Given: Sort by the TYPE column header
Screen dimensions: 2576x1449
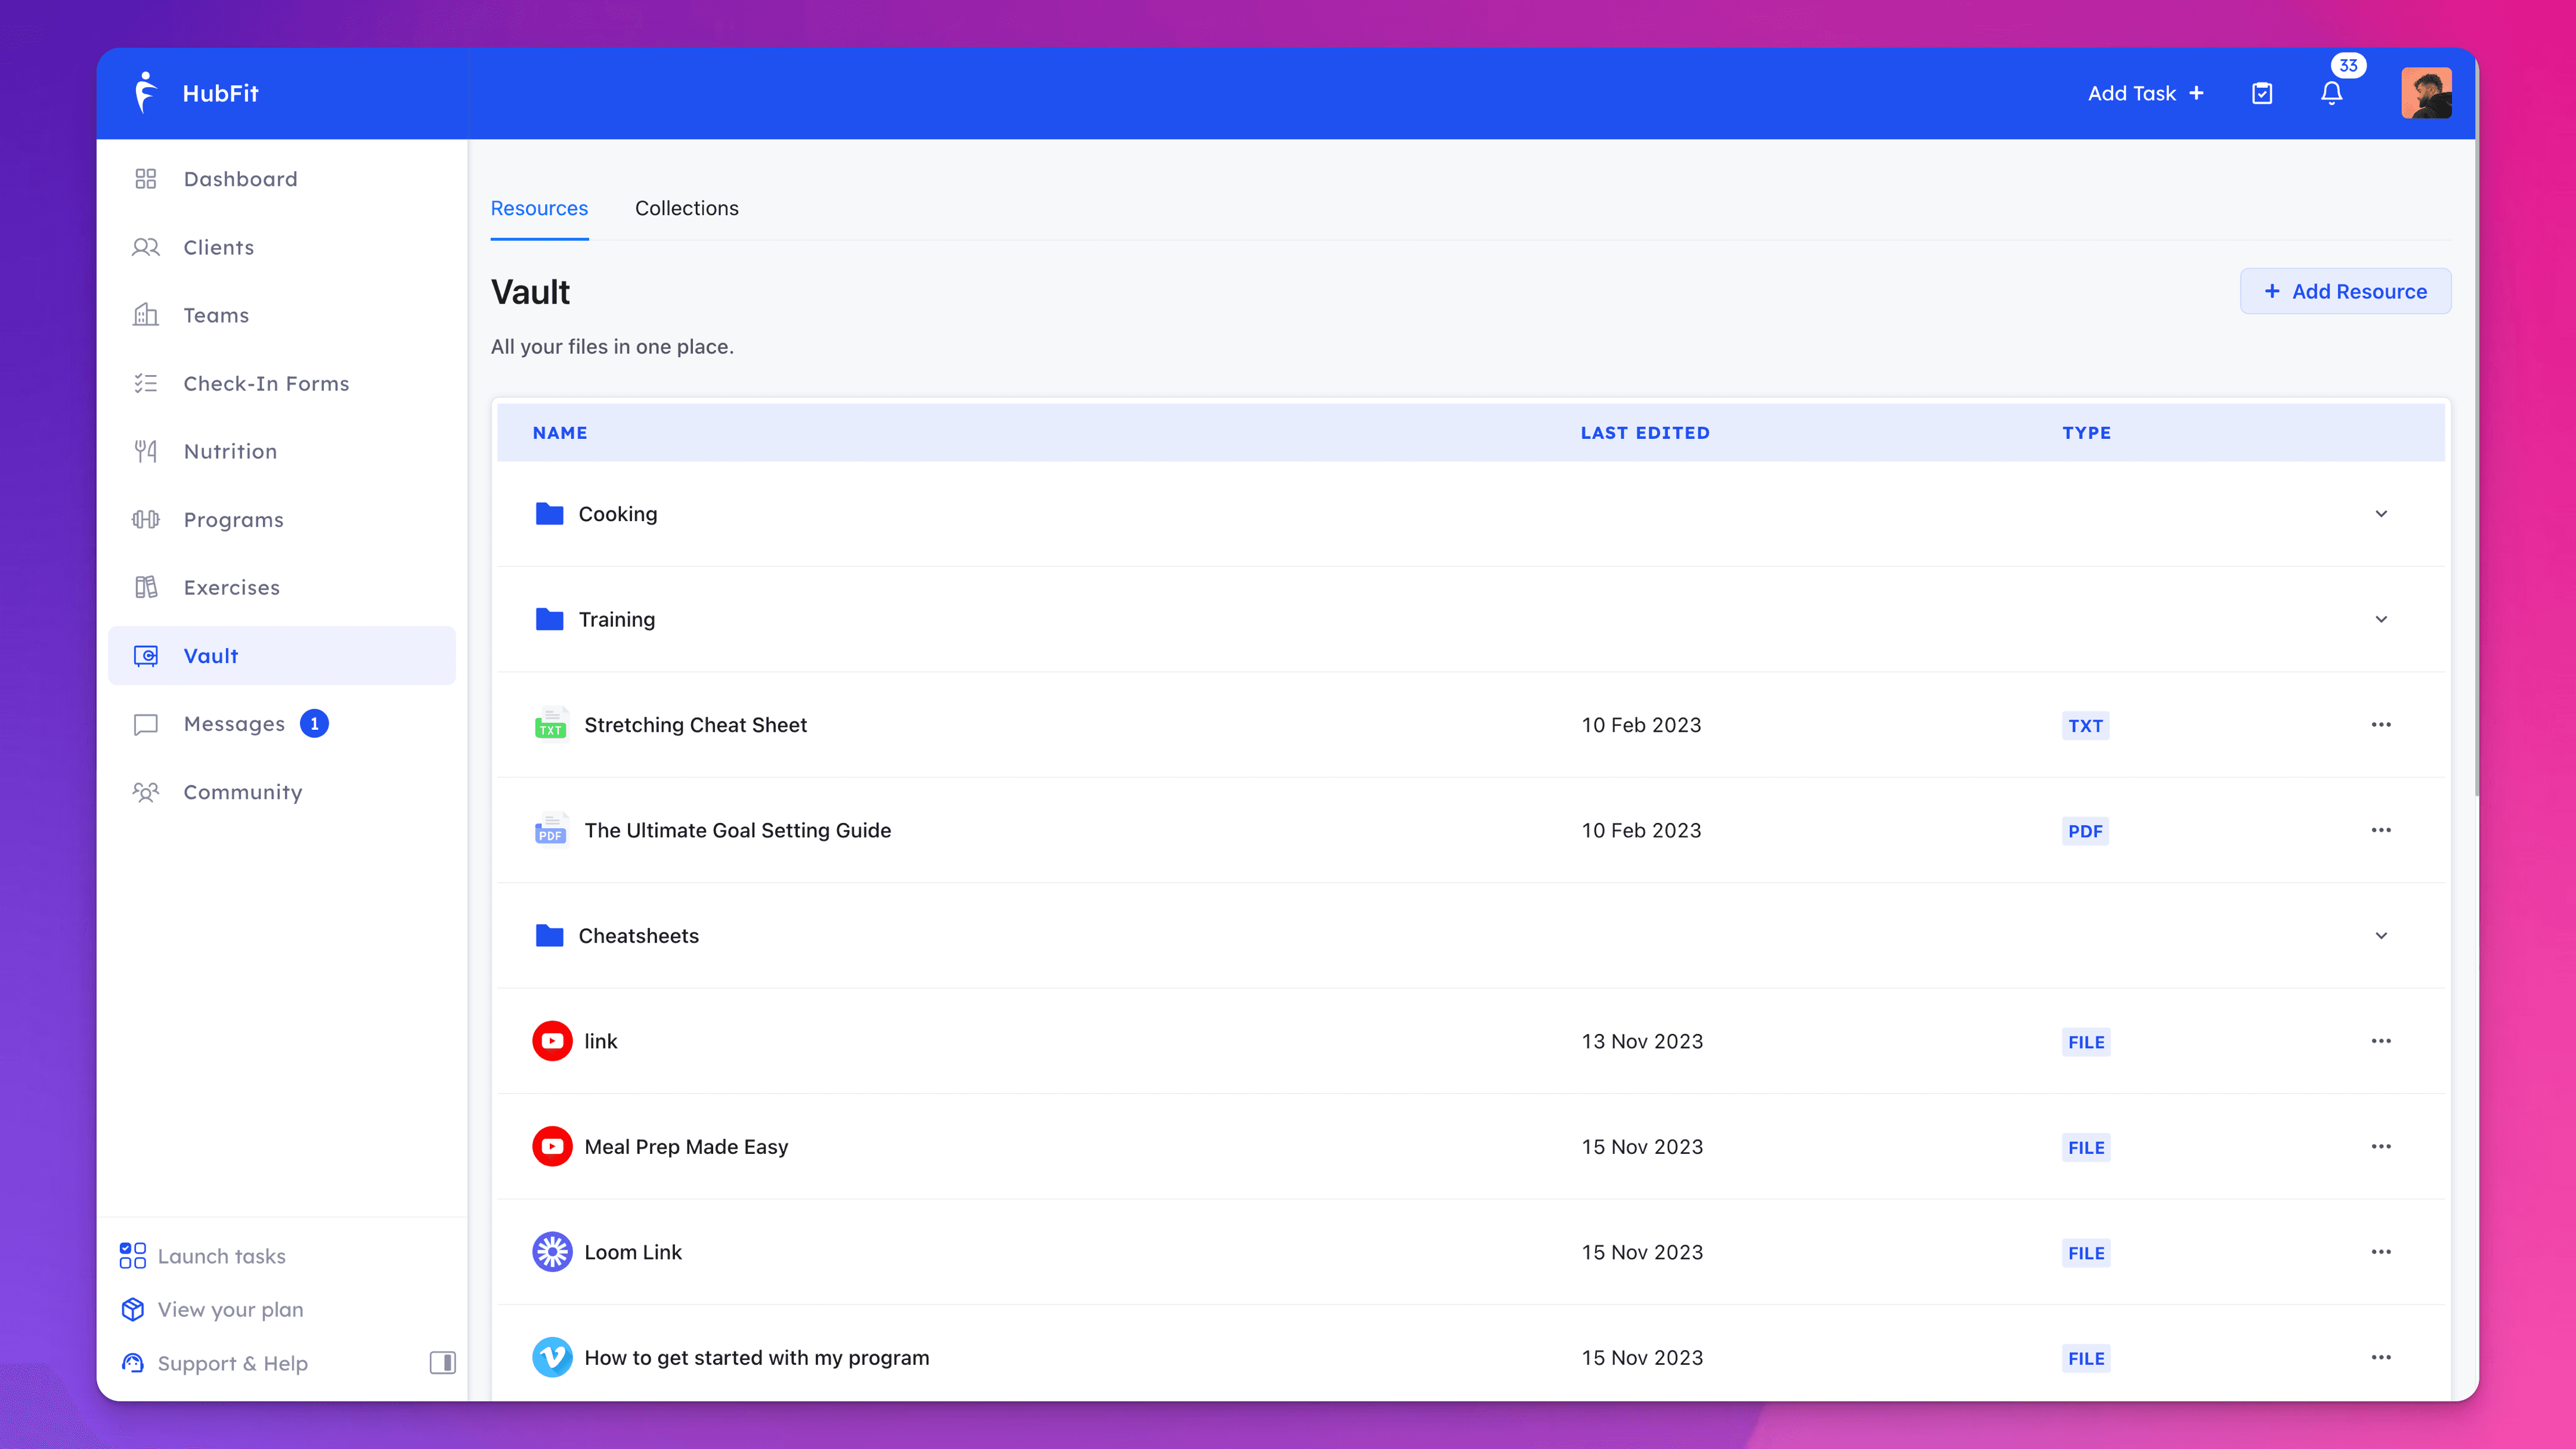Looking at the screenshot, I should pos(2086,433).
